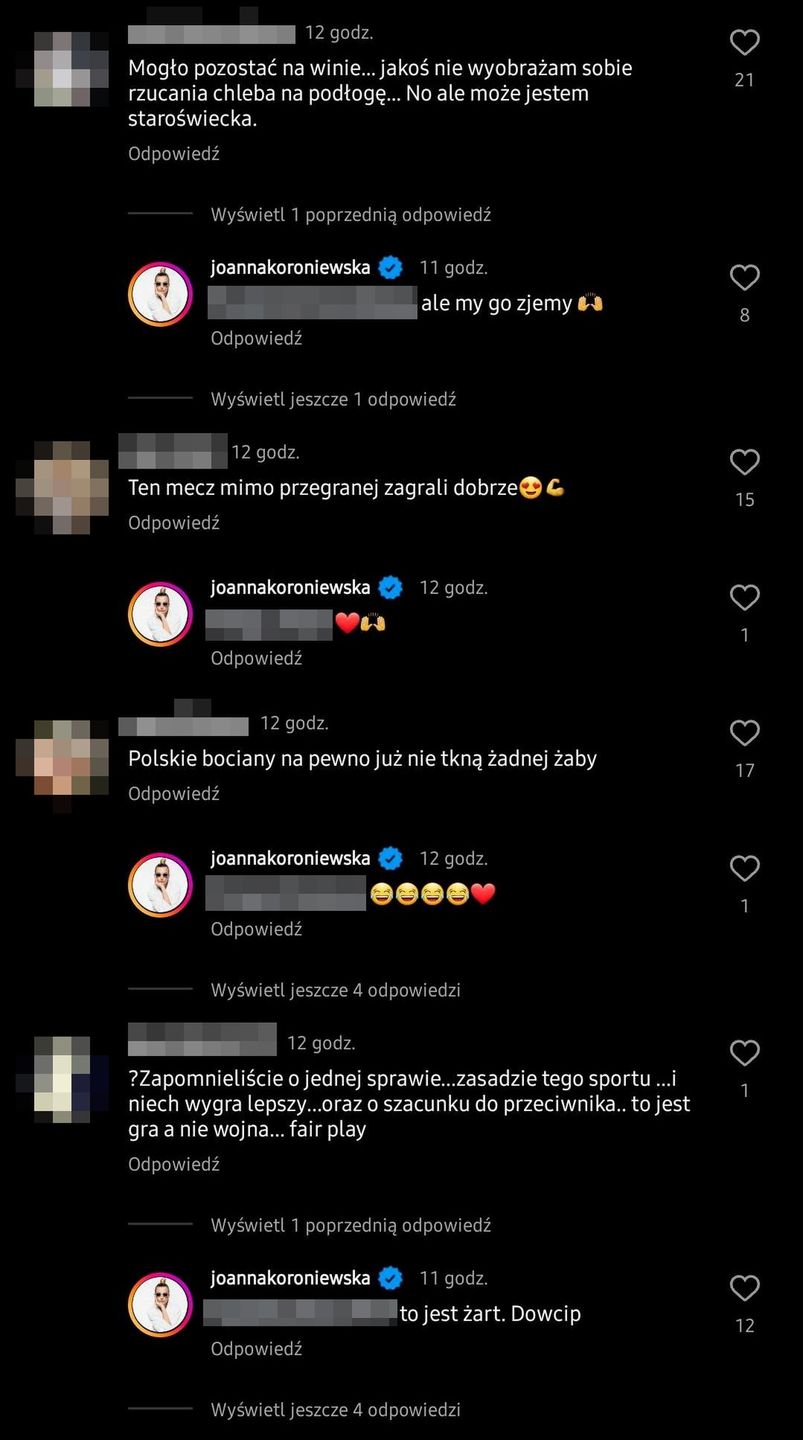
Task: Like joannakoroniewska's reply 'ale my go zjemy'
Action: [x=744, y=277]
